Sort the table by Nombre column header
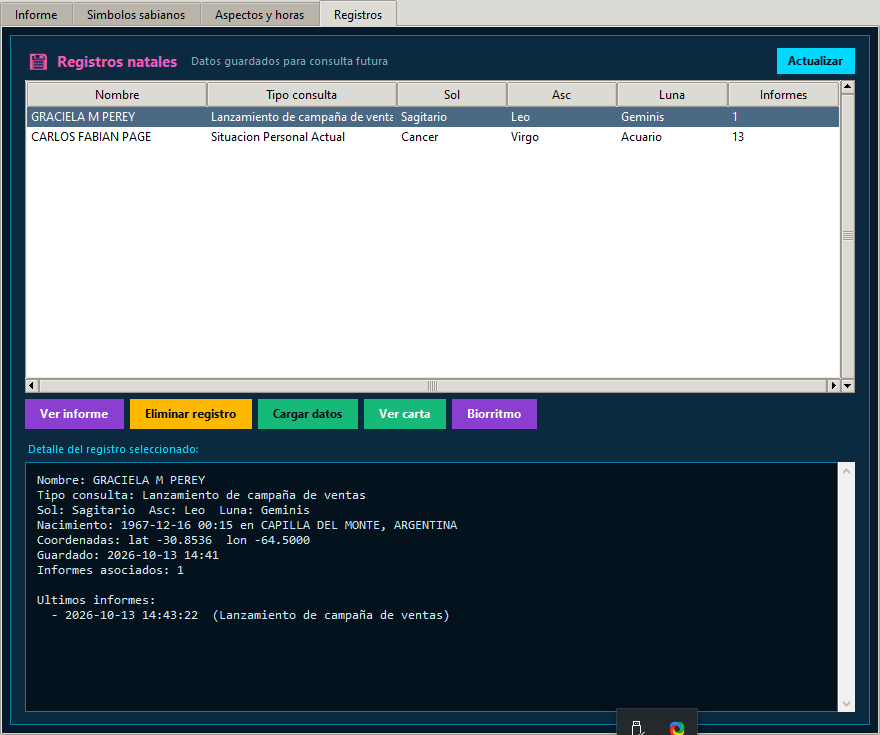The width and height of the screenshot is (880, 735). pos(117,95)
